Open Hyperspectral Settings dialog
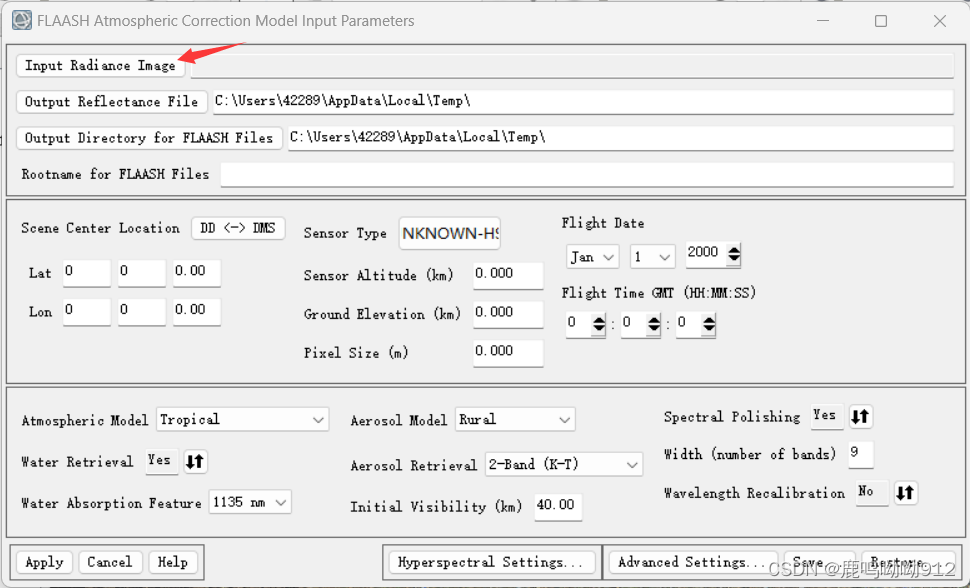Image resolution: width=970 pixels, height=588 pixels. pos(490,563)
